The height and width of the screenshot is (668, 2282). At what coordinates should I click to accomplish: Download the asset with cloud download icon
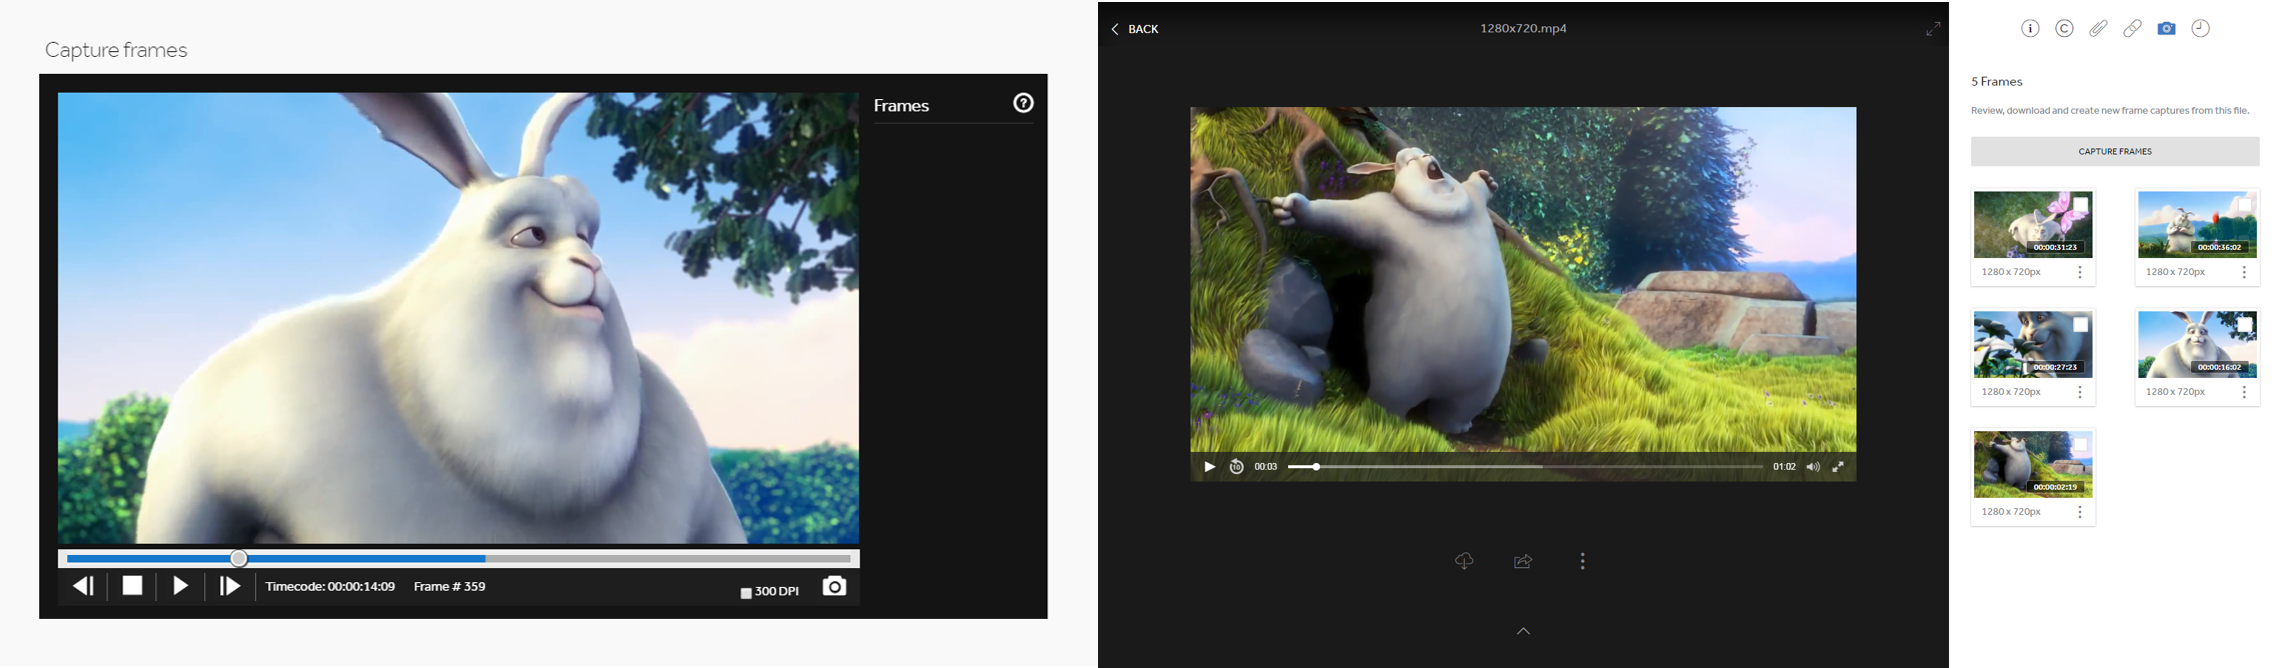click(1464, 561)
